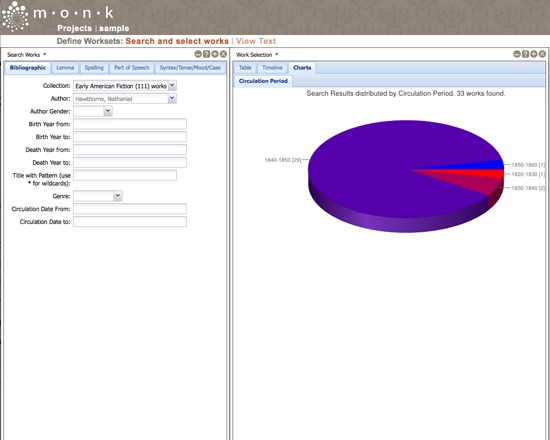Click the 1820-1830 [1] chart label
Image resolution: width=550 pixels, height=440 pixels.
pyautogui.click(x=528, y=174)
